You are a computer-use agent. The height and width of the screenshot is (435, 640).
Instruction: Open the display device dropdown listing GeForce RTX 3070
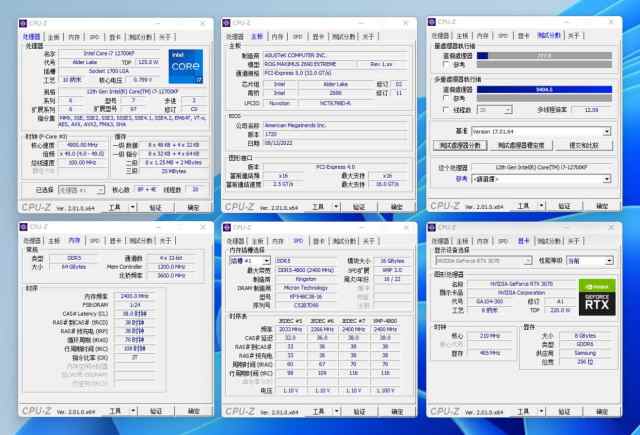click(x=483, y=260)
